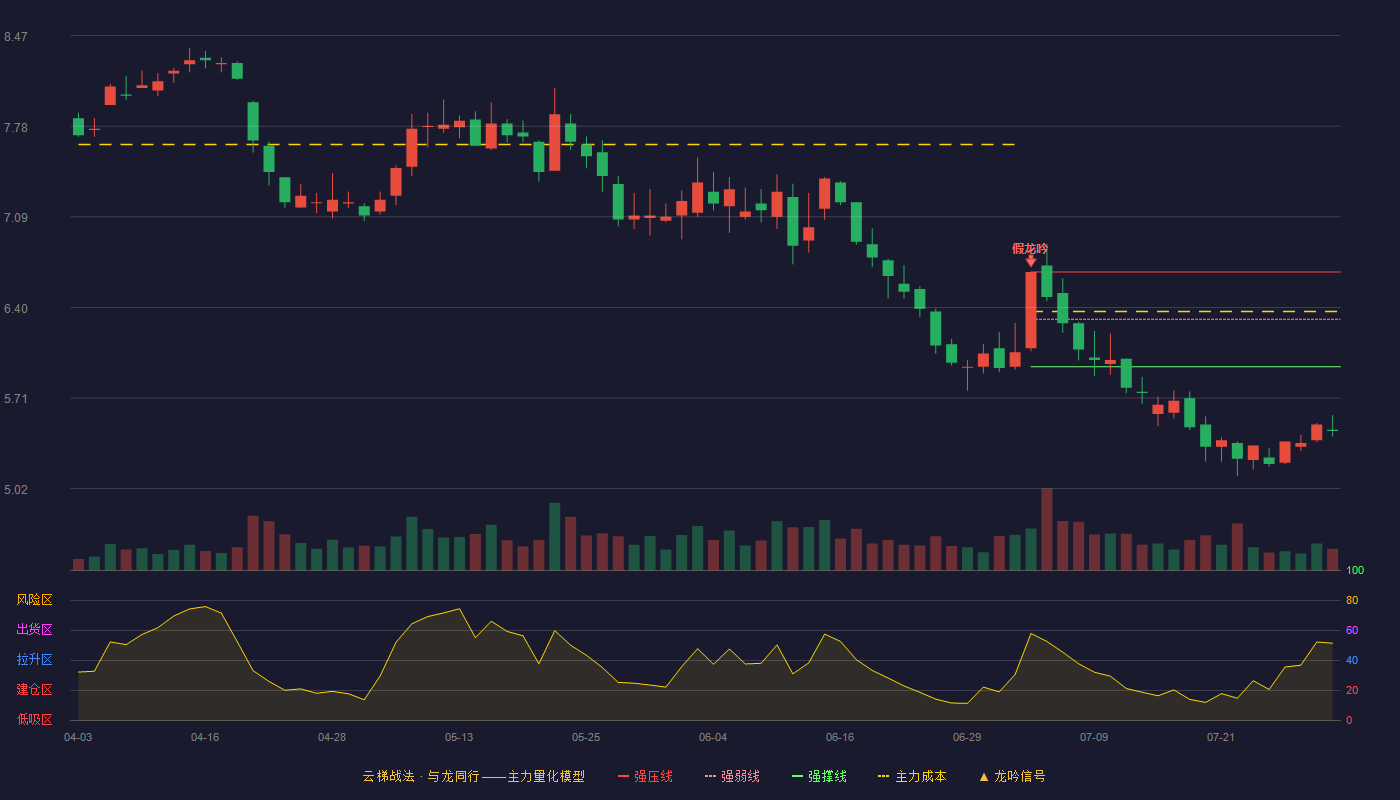Select the 风险区 zone label
1400x800 pixels.
[34, 600]
